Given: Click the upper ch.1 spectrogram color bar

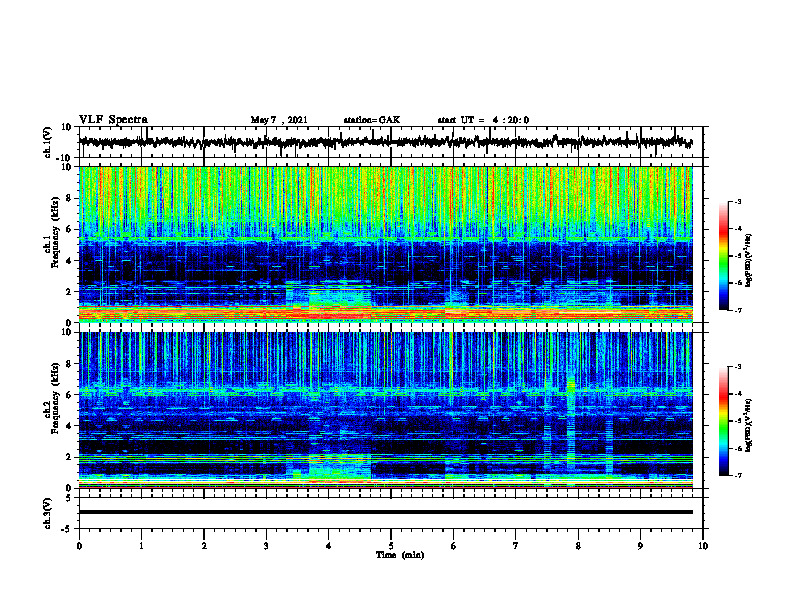Looking at the screenshot, I should [x=723, y=256].
